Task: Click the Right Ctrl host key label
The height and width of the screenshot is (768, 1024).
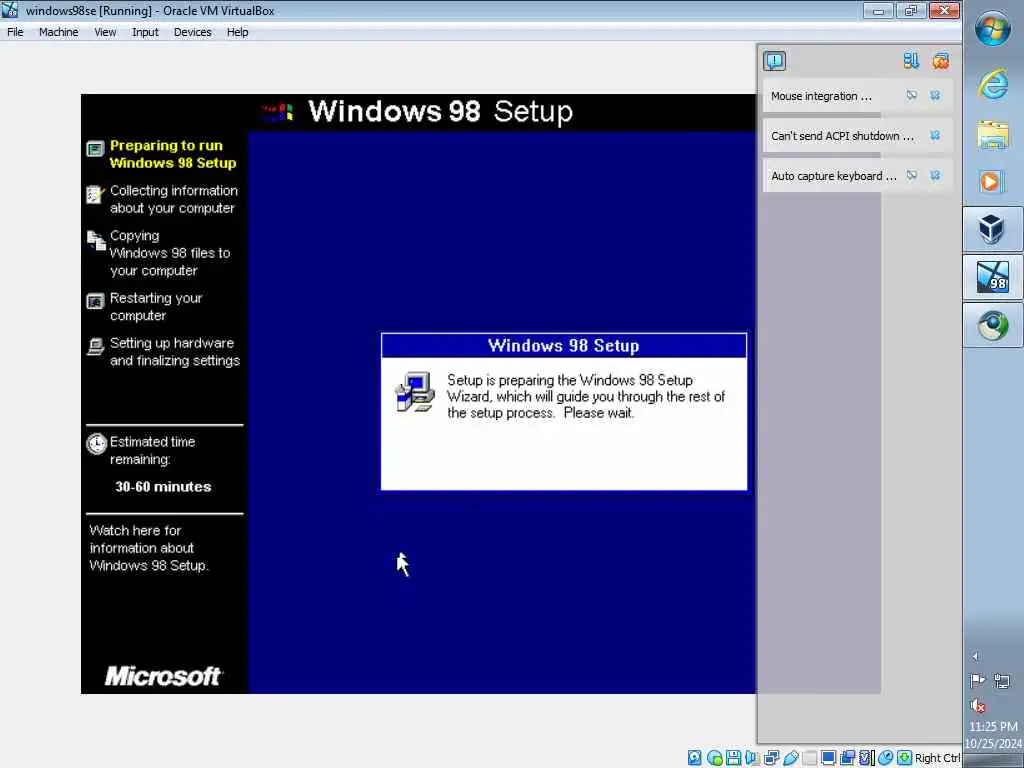Action: 937,758
